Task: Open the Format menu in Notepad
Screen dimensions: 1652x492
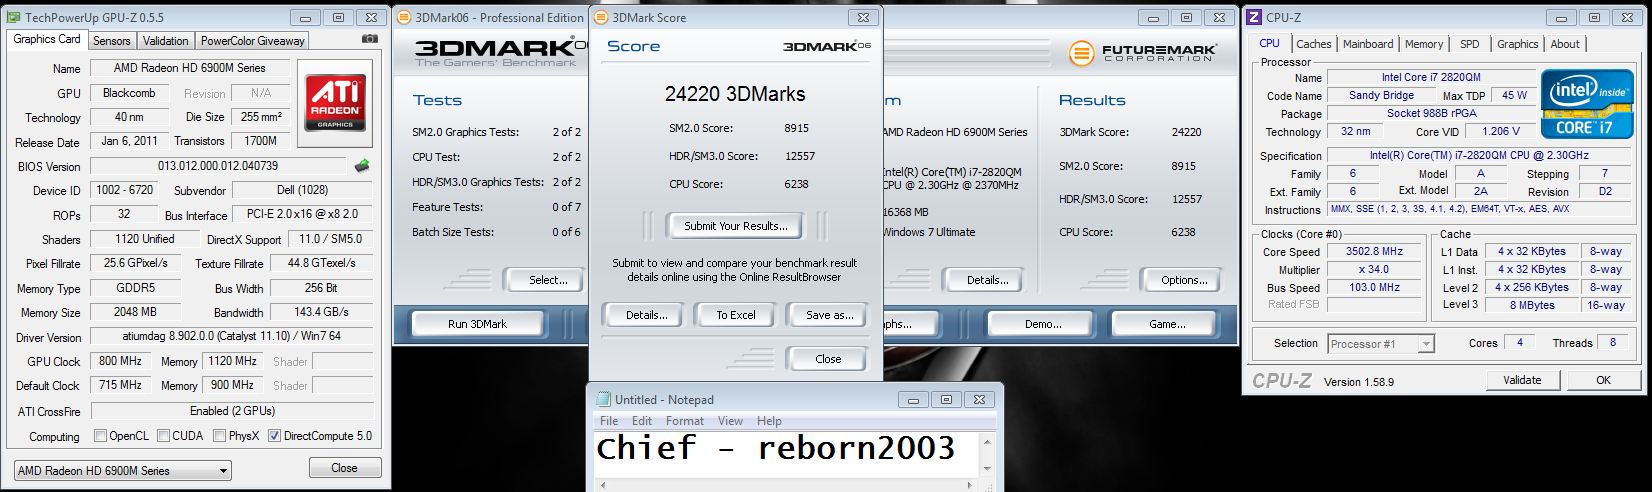Action: (685, 421)
